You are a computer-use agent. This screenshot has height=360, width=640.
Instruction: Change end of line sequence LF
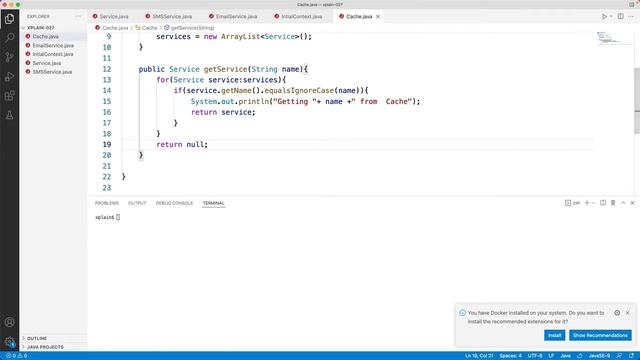coord(551,356)
